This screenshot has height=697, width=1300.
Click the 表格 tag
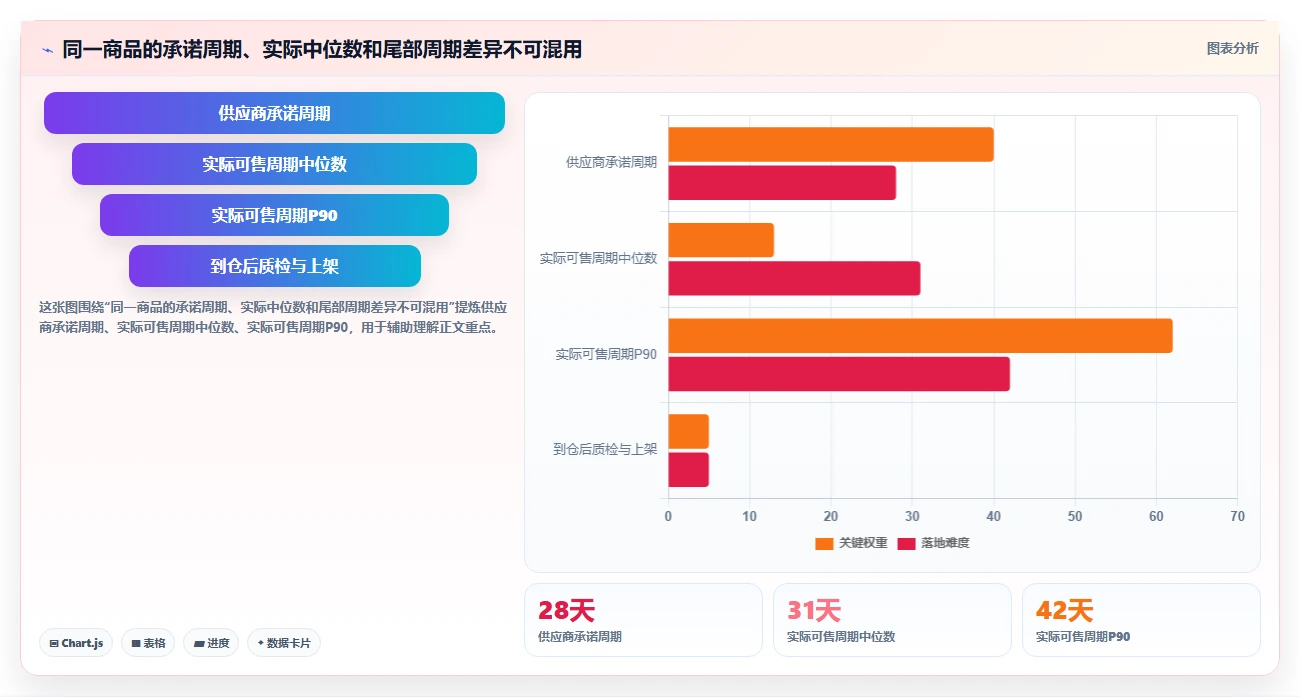(x=148, y=643)
